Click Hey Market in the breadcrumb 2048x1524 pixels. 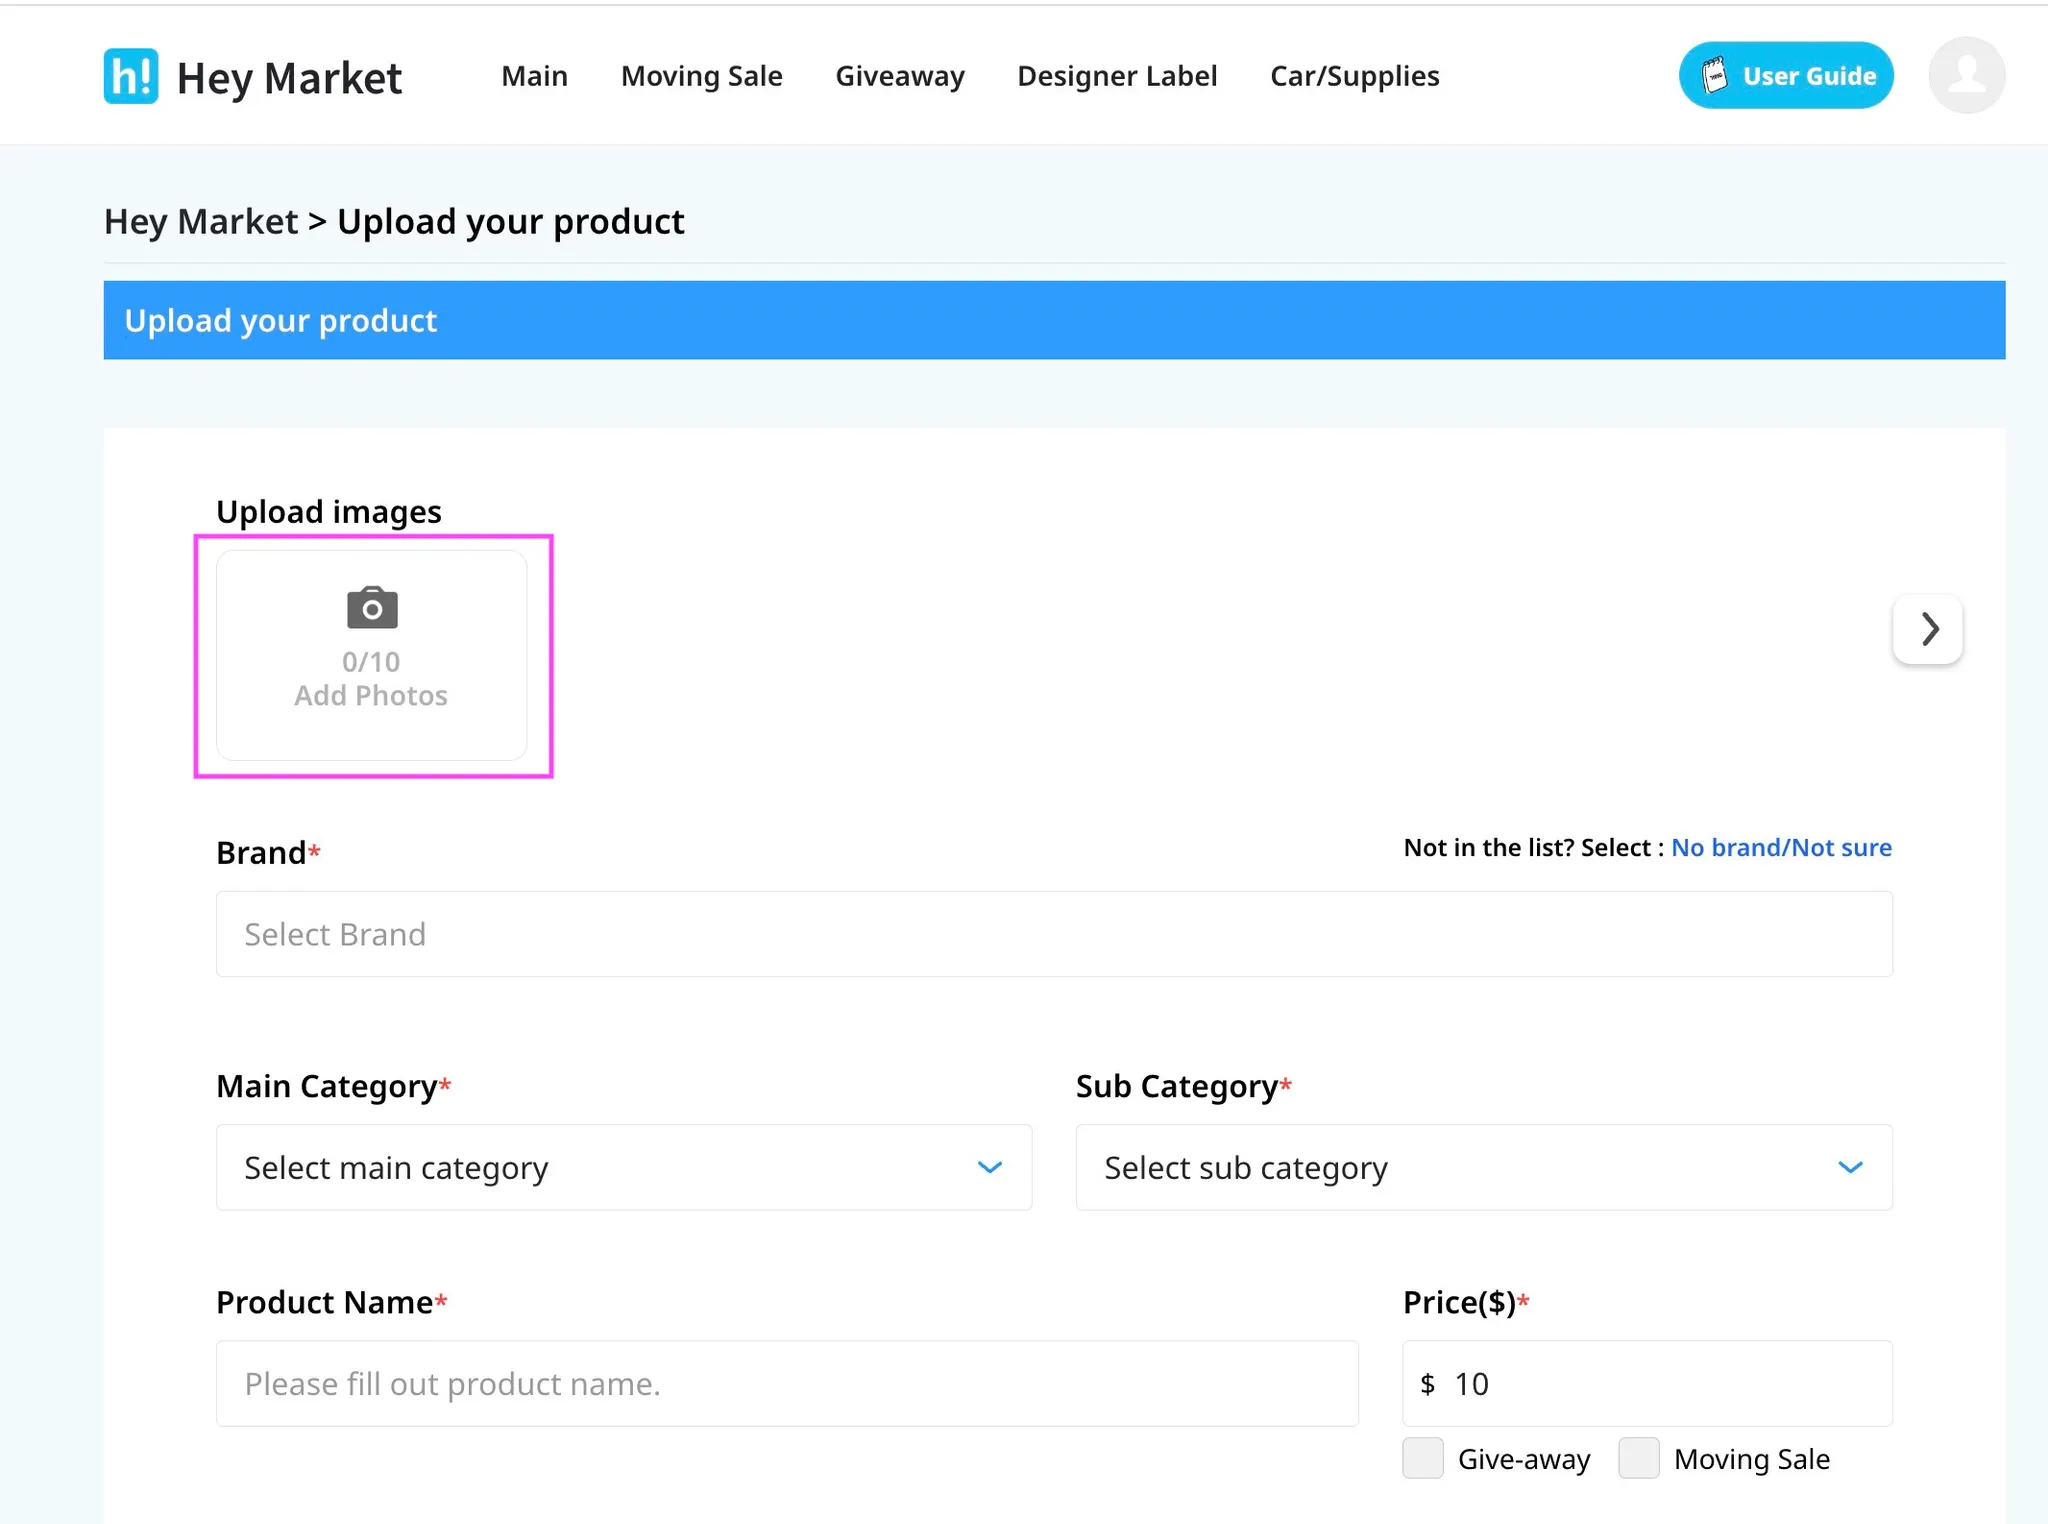[201, 222]
